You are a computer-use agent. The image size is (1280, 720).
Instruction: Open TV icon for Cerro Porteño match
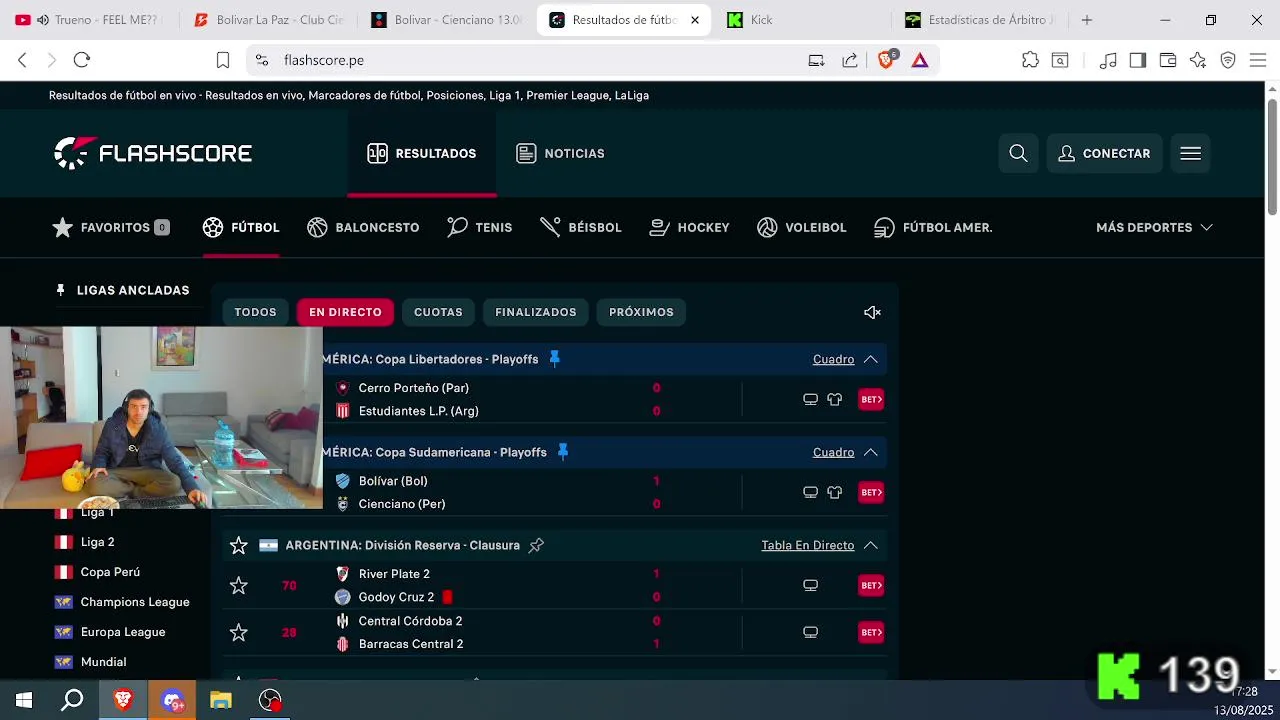[x=811, y=399]
